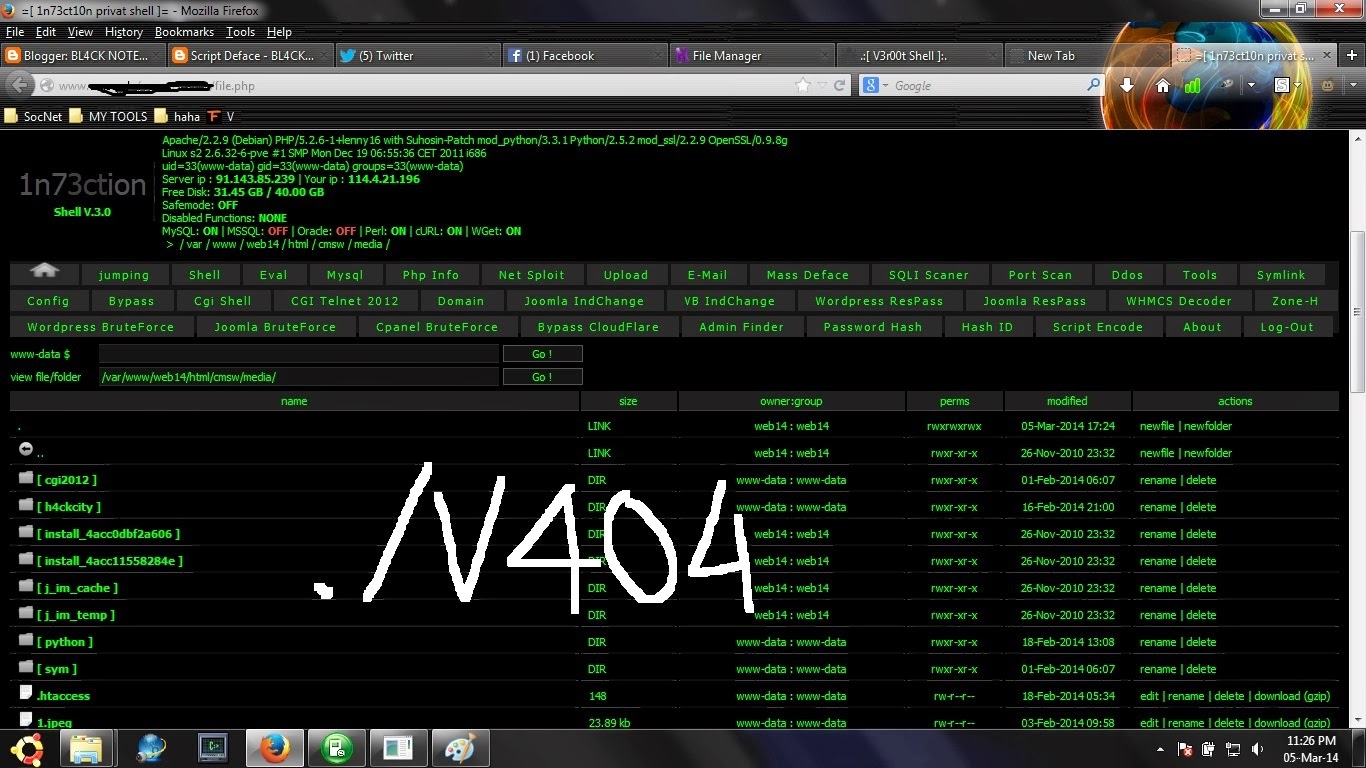The image size is (1366, 768).
Task: Launch Firefox from the taskbar icon
Action: click(x=274, y=748)
